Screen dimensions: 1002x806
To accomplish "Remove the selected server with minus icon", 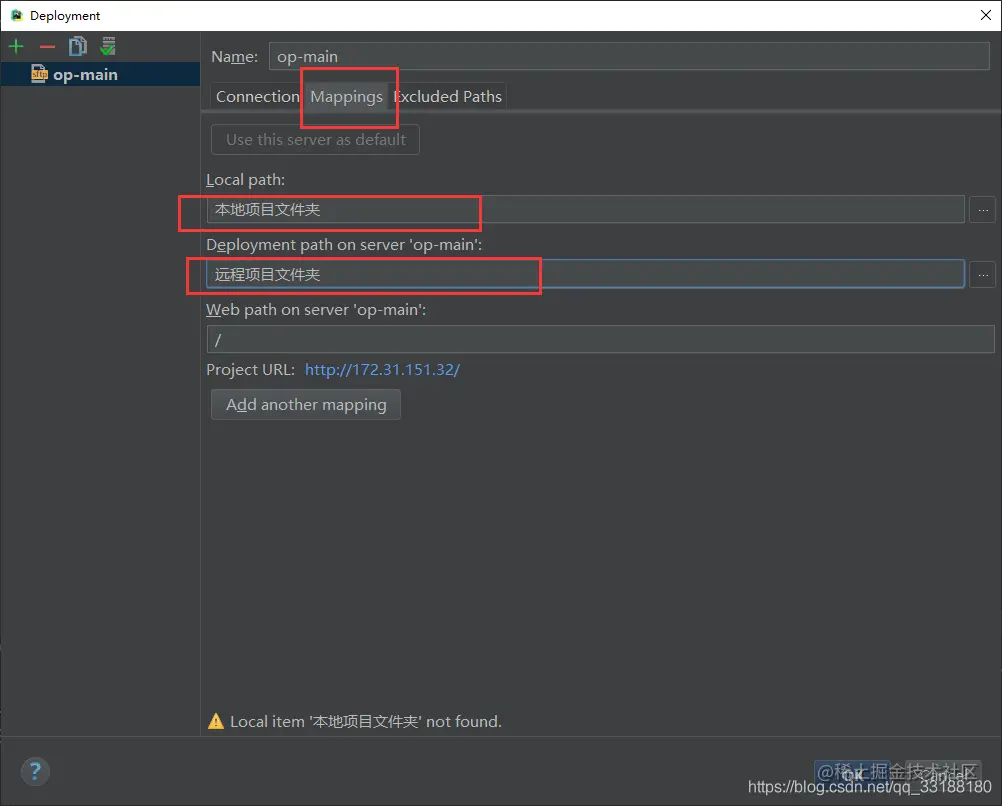I will (x=47, y=47).
